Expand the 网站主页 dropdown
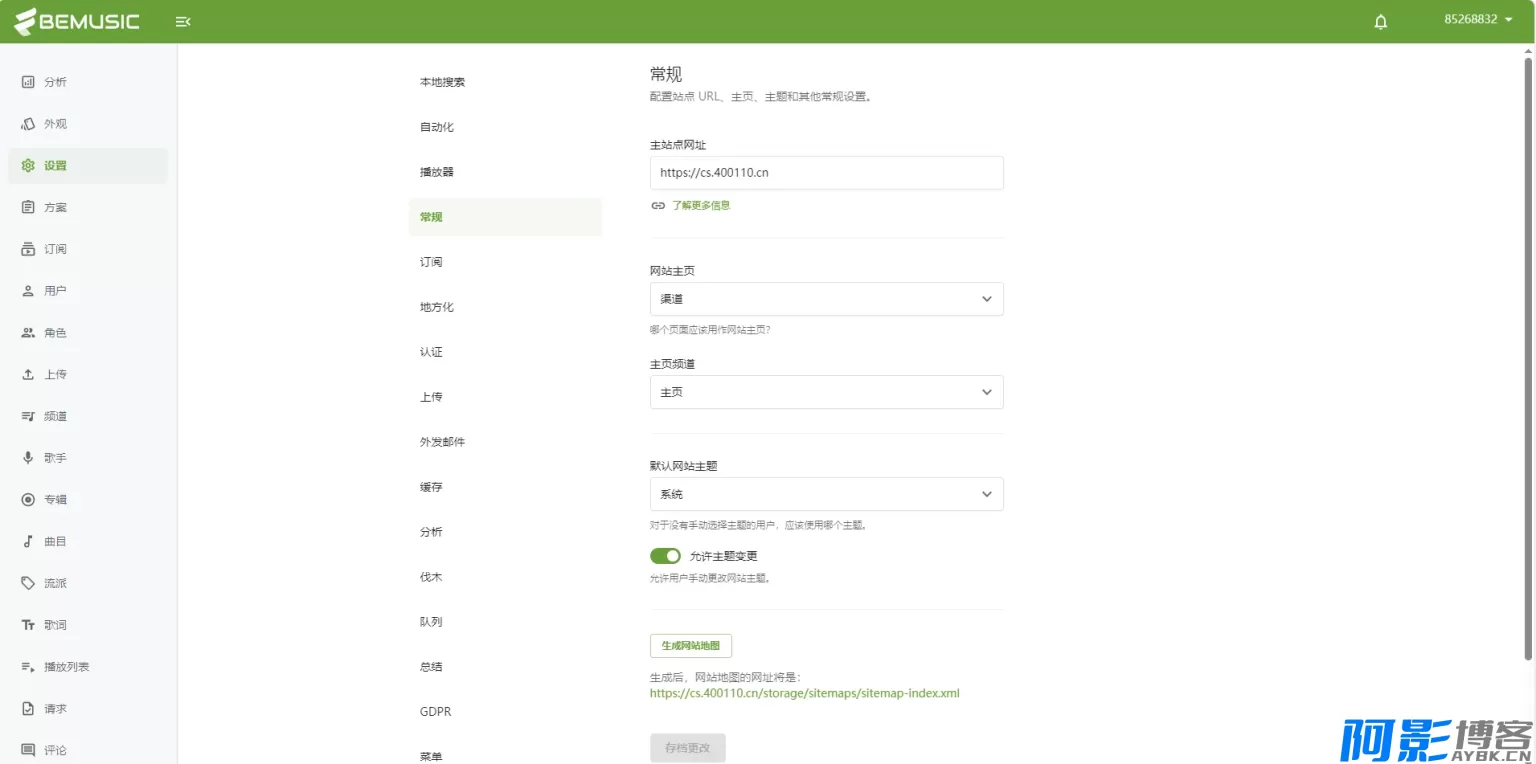Image resolution: width=1536 pixels, height=764 pixels. pyautogui.click(x=826, y=299)
